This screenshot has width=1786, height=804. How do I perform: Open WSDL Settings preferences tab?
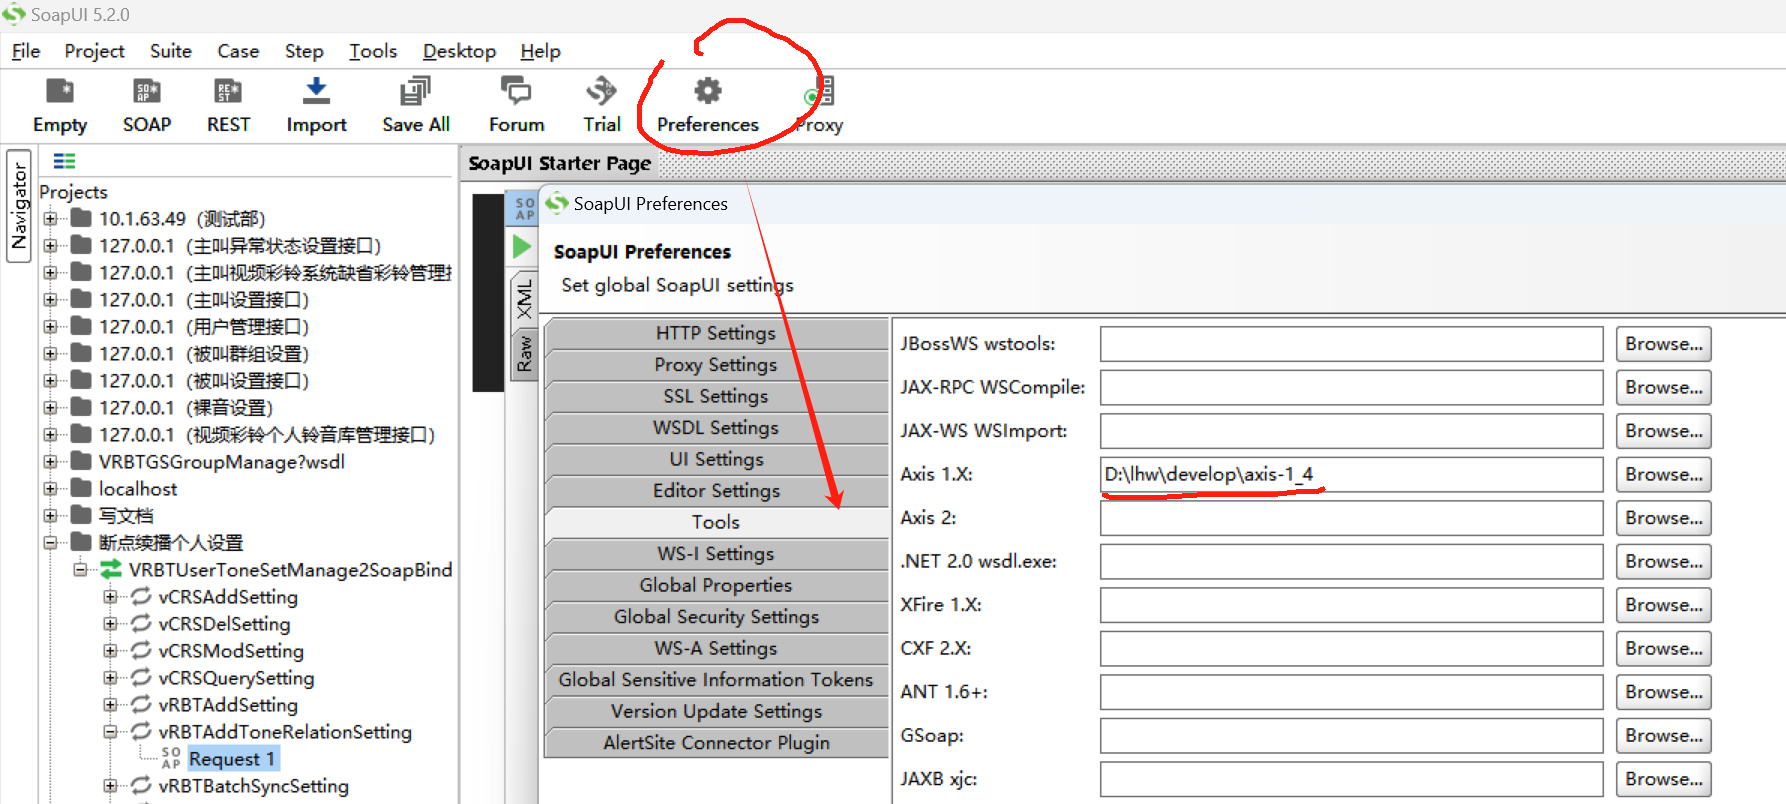click(716, 428)
